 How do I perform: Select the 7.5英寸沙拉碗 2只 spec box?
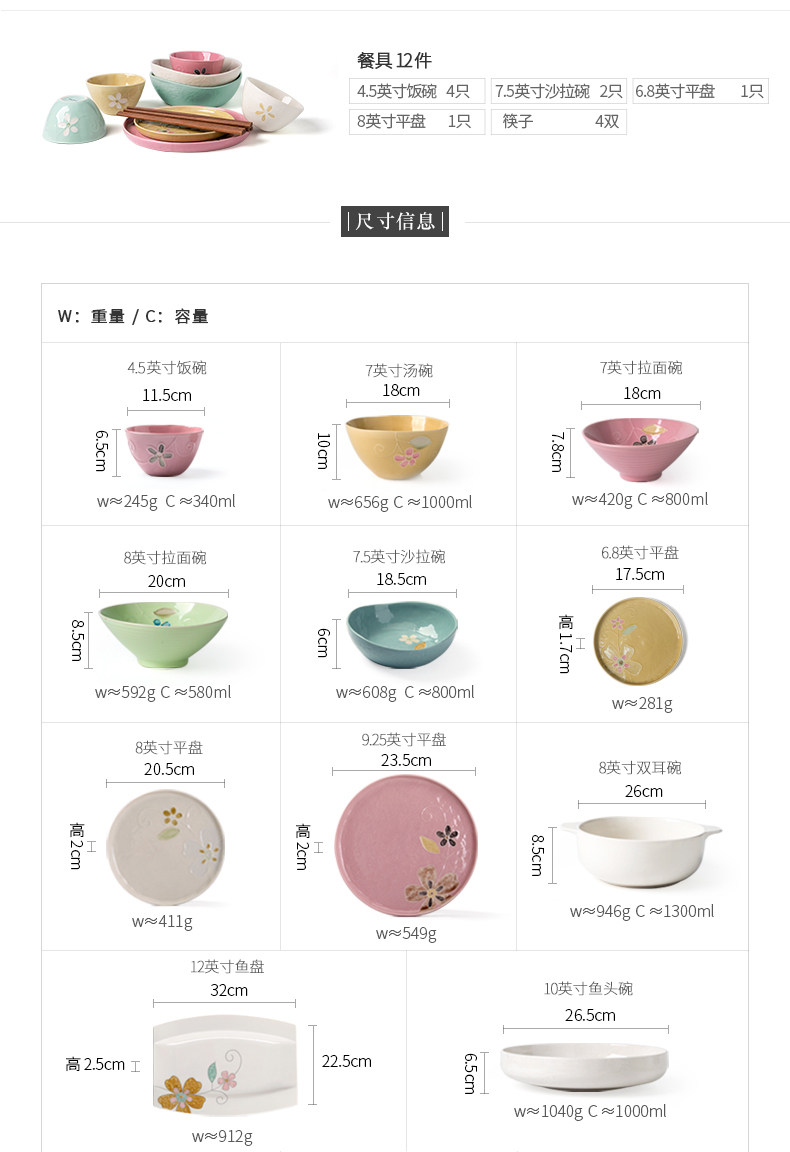[x=559, y=91]
